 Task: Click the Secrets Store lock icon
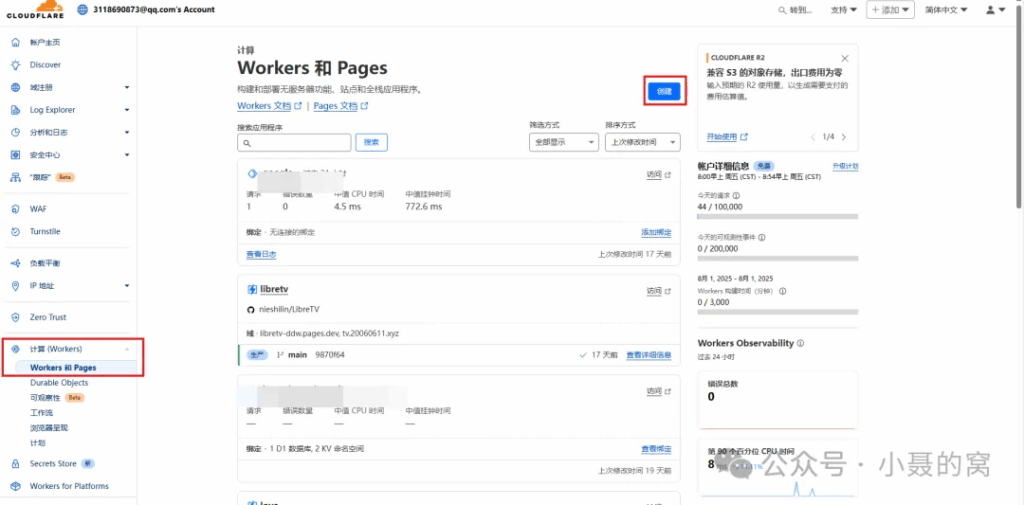point(16,464)
